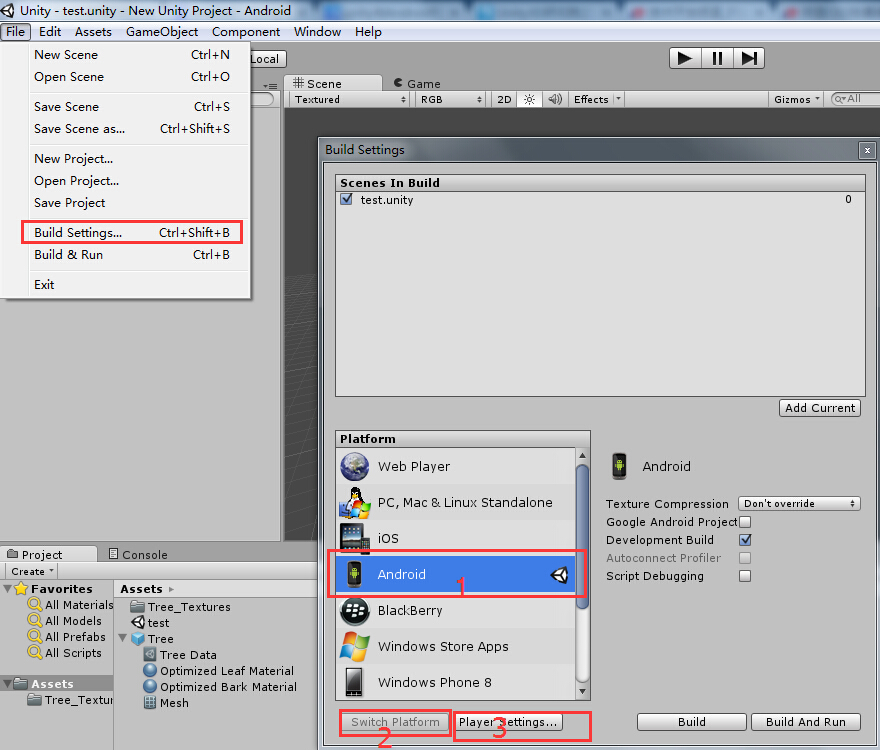Click scene search All field

pos(855,99)
